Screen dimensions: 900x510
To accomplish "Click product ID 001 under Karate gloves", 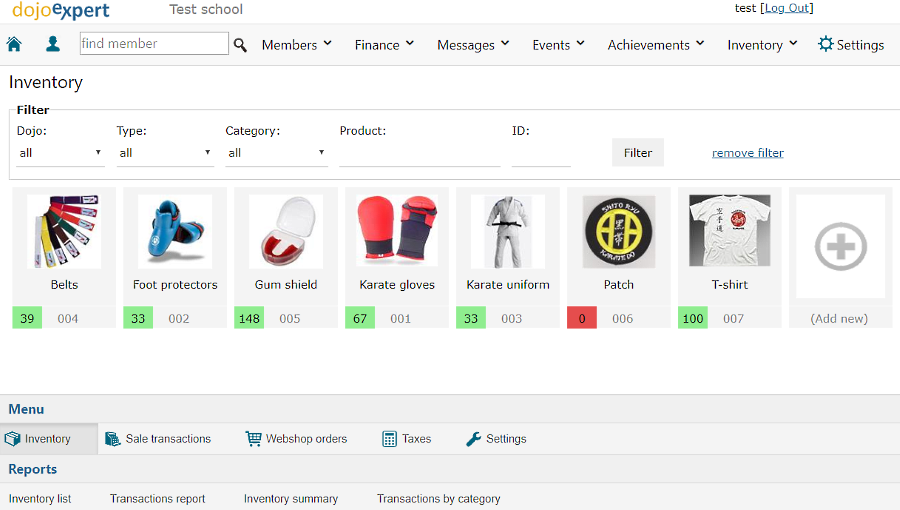I will pyautogui.click(x=401, y=318).
